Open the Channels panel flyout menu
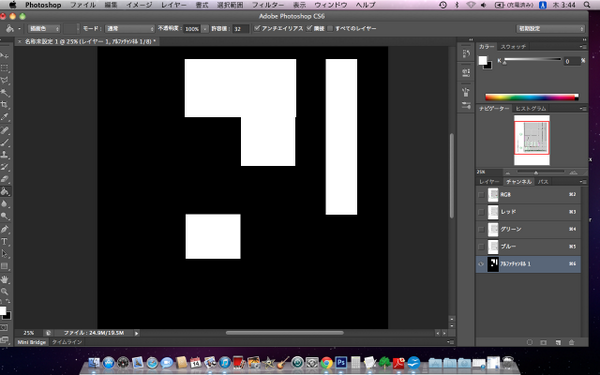The width and height of the screenshot is (600, 375). pos(583,182)
